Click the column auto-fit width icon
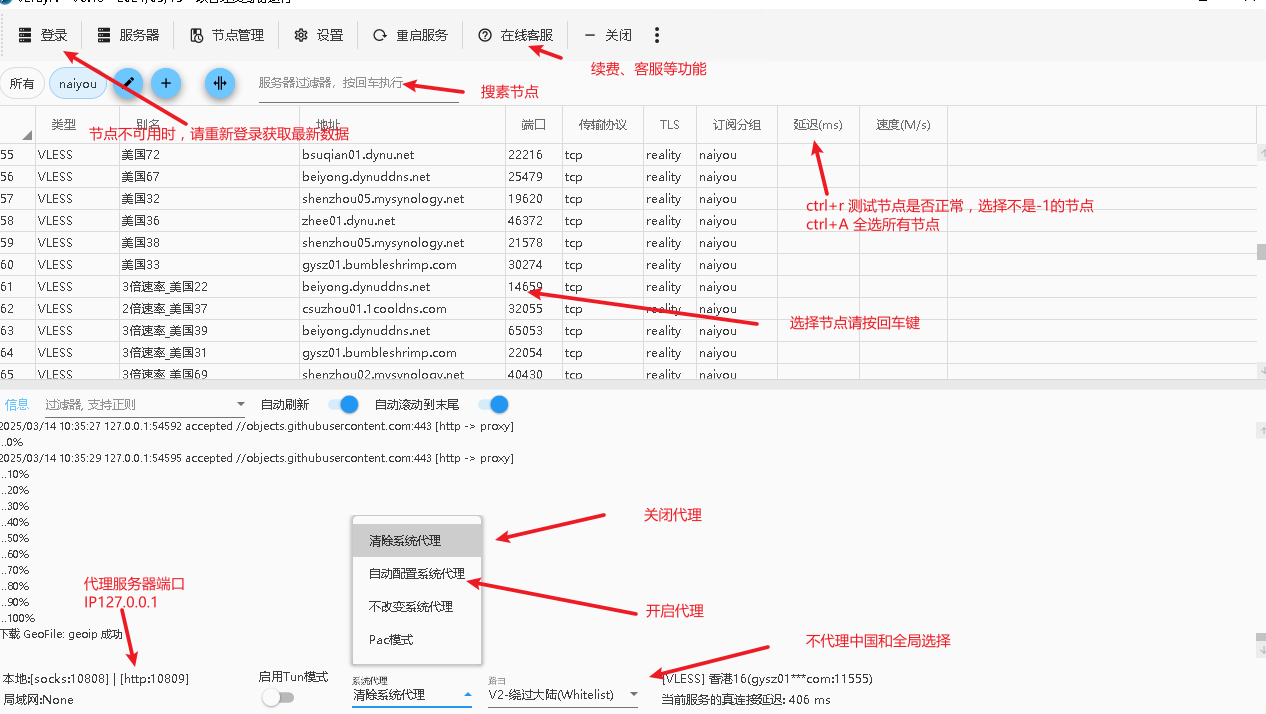1266x714 pixels. (220, 84)
